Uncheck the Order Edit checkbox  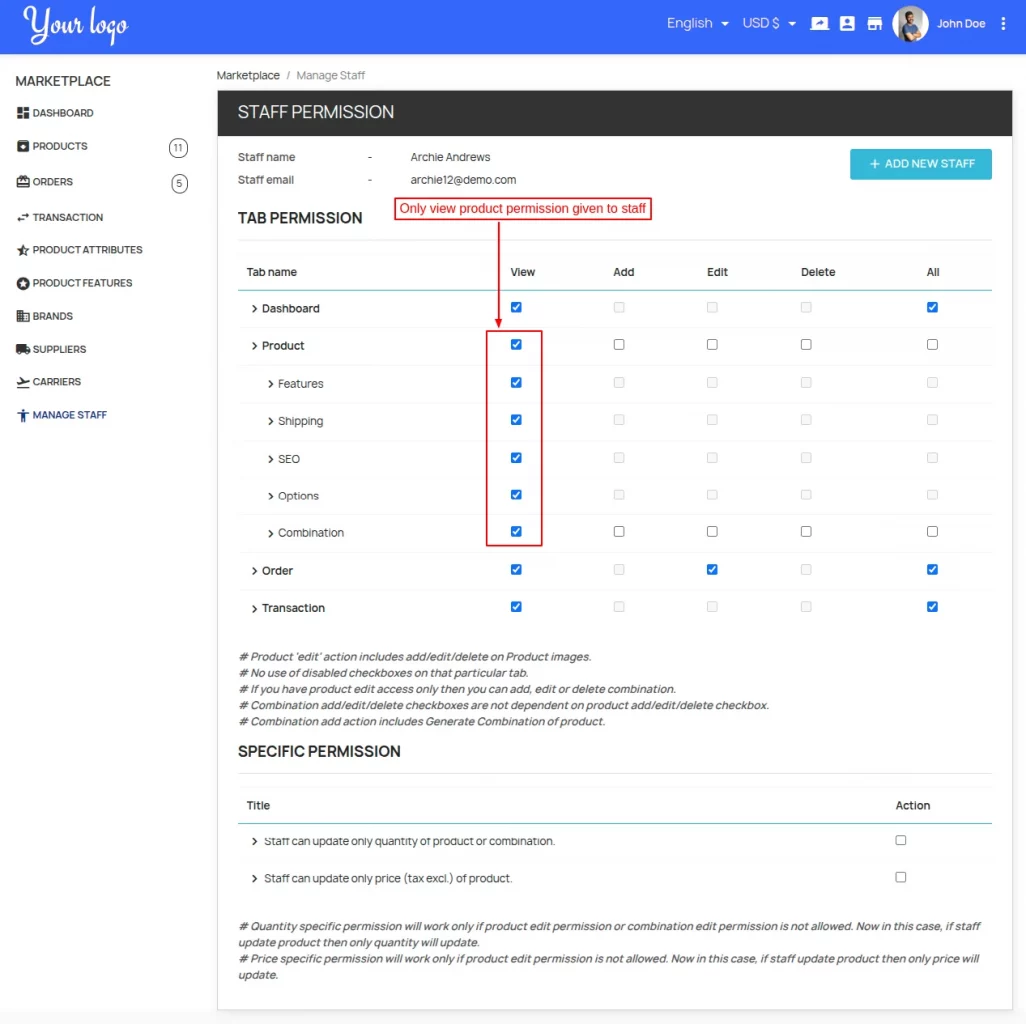(712, 569)
